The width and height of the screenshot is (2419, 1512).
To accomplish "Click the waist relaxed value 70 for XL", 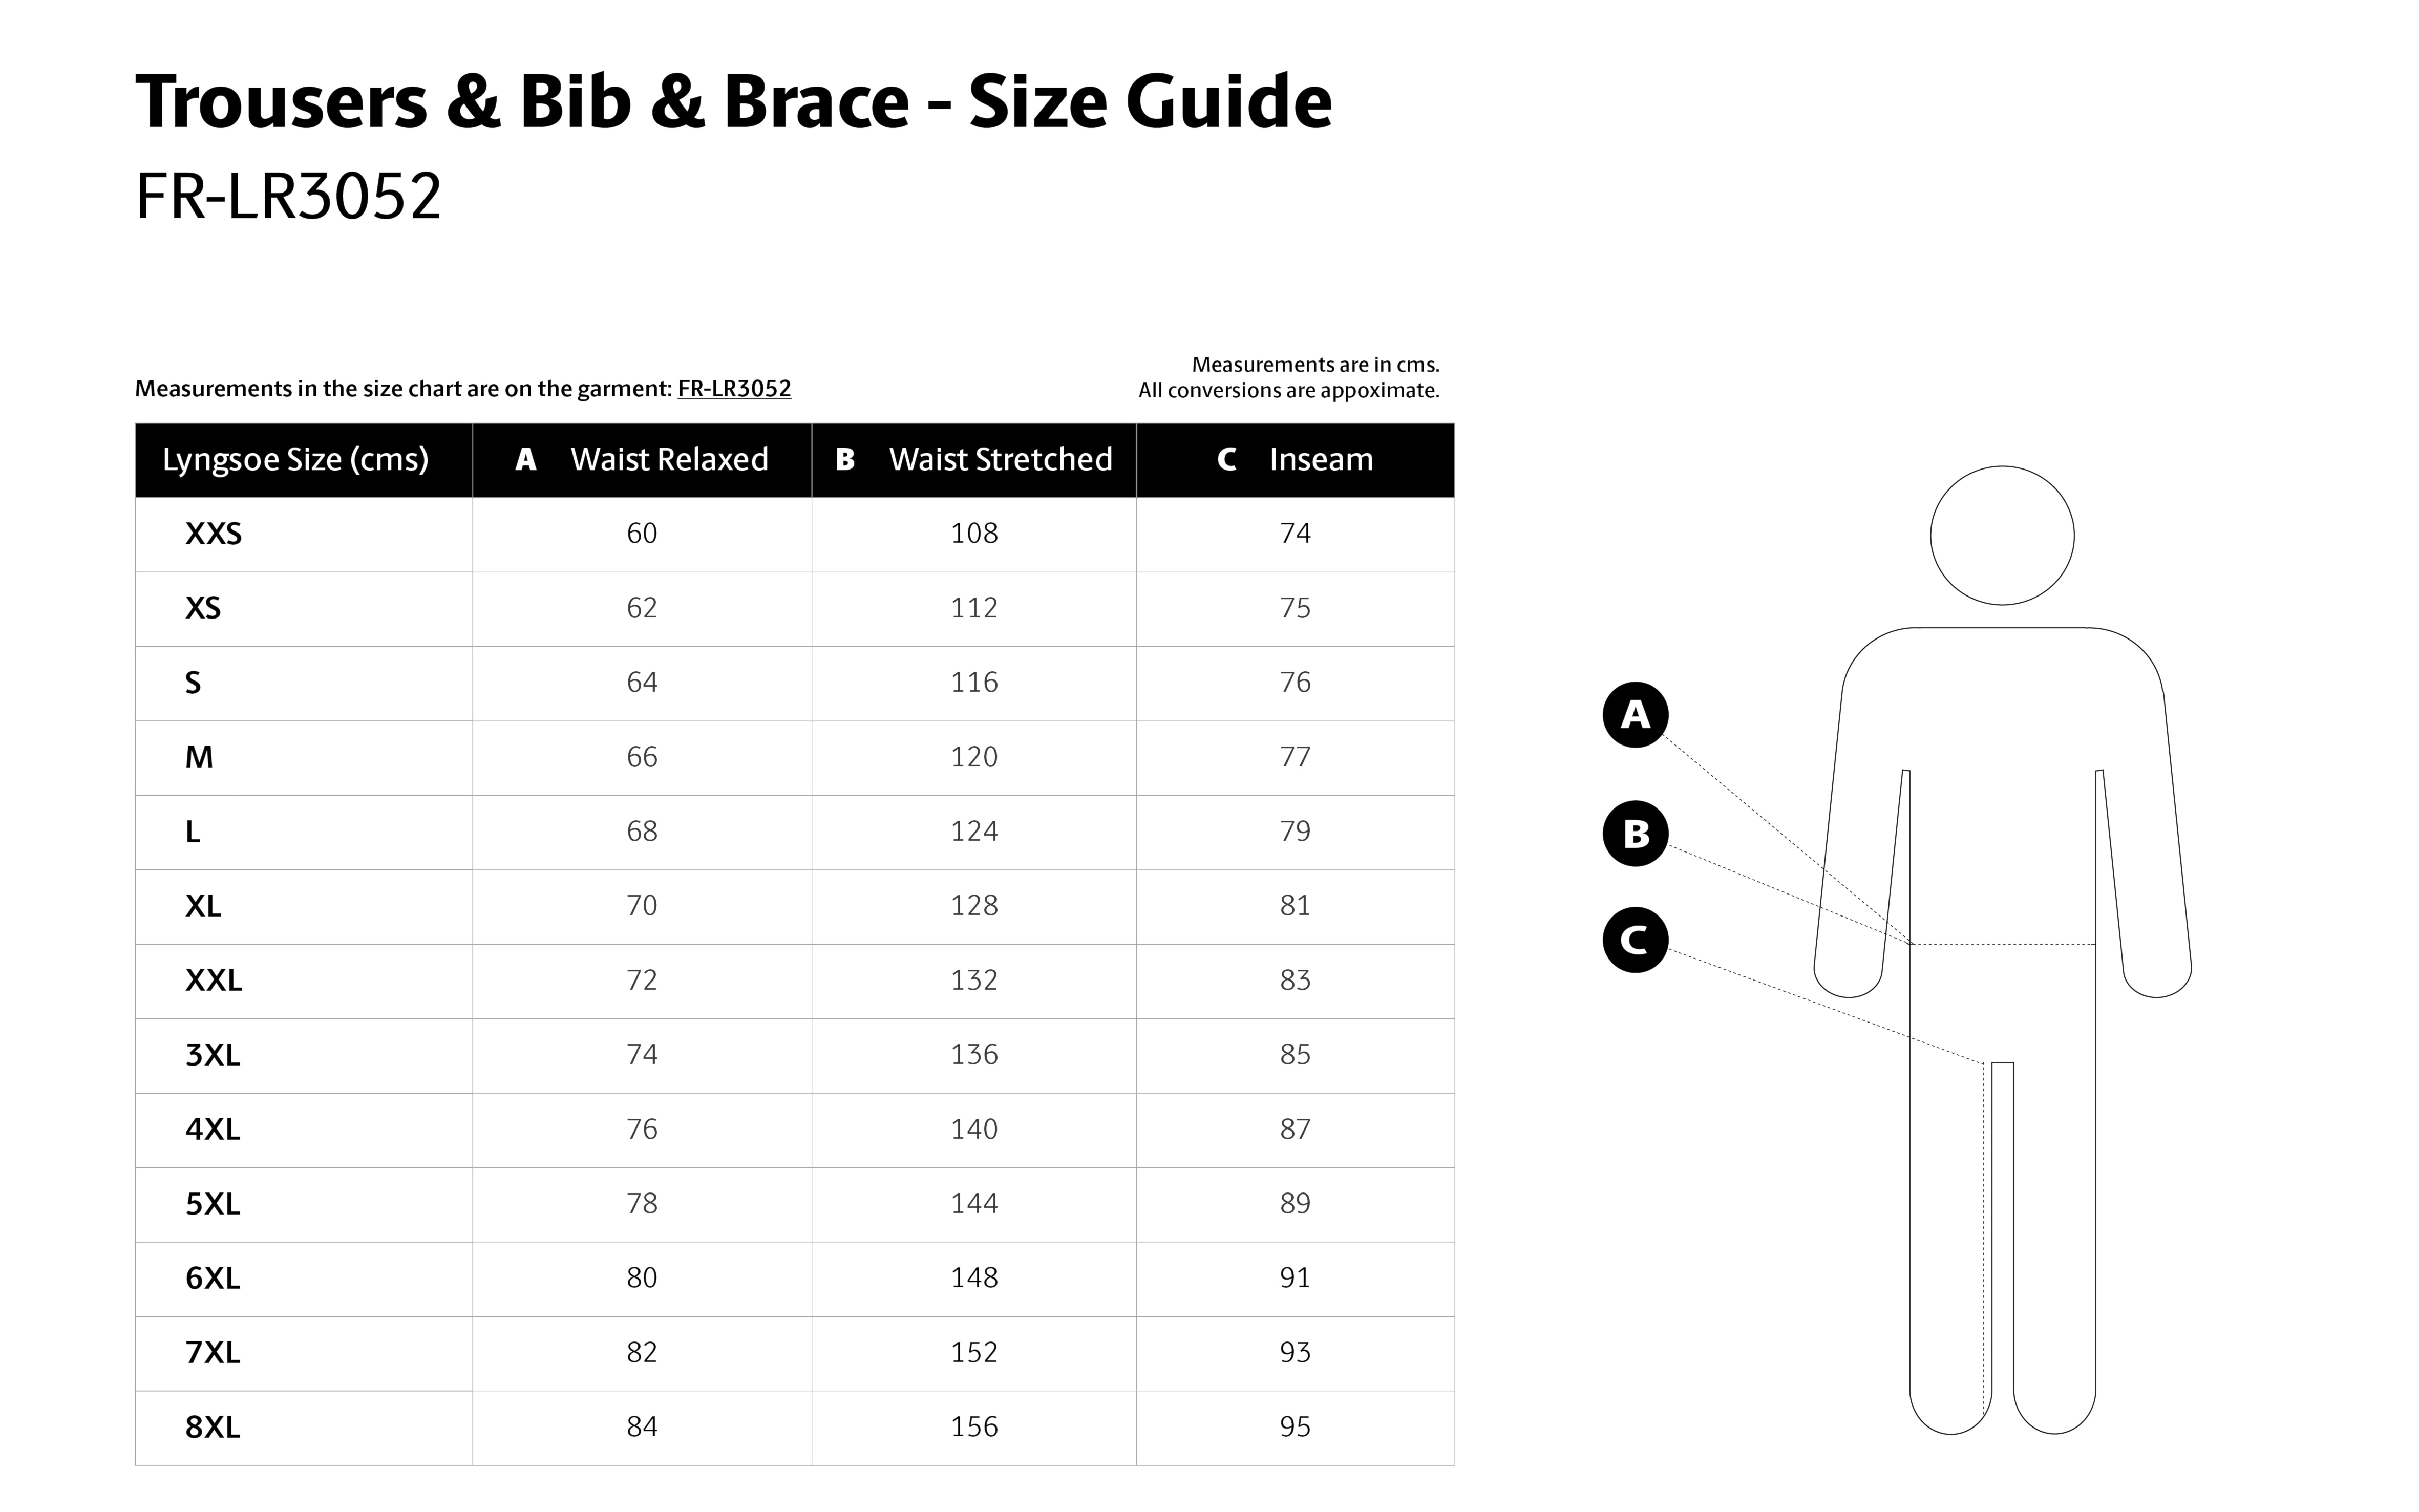I will point(642,906).
